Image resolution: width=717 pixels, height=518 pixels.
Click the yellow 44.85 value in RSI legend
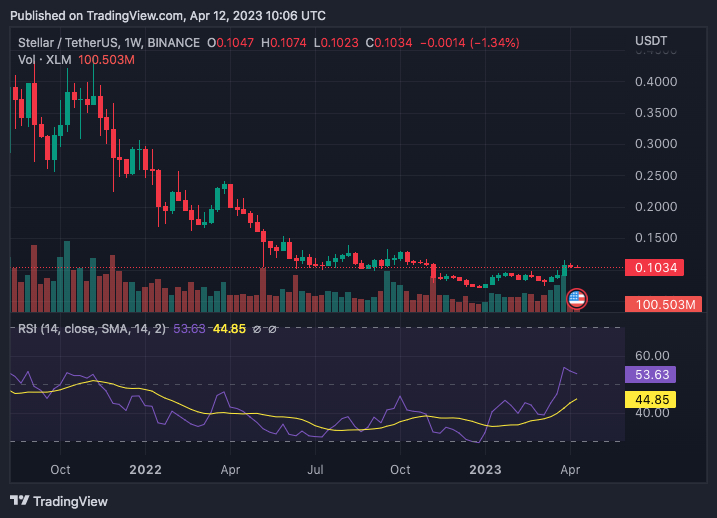[229, 329]
